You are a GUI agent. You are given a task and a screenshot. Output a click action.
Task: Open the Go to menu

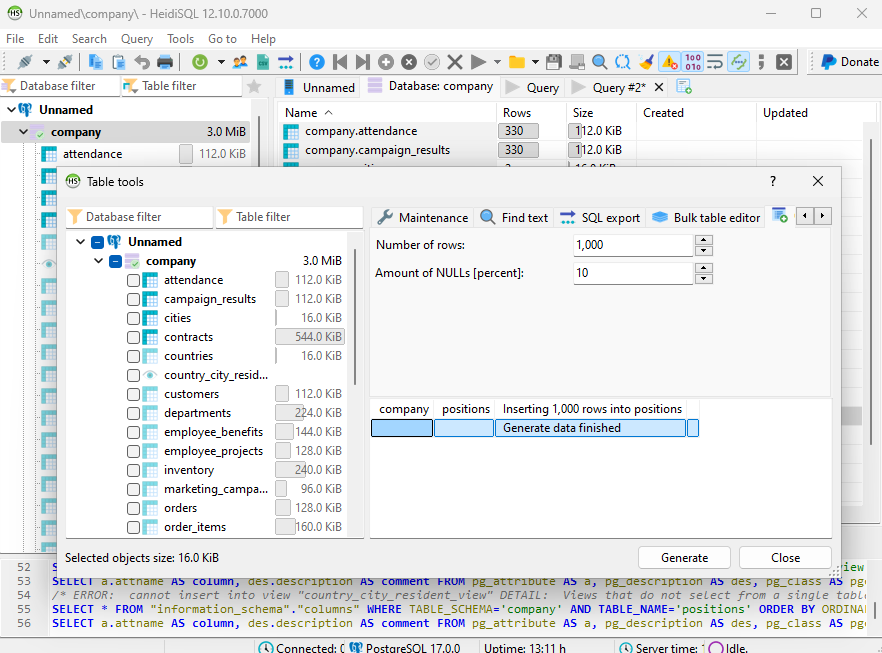coord(222,39)
